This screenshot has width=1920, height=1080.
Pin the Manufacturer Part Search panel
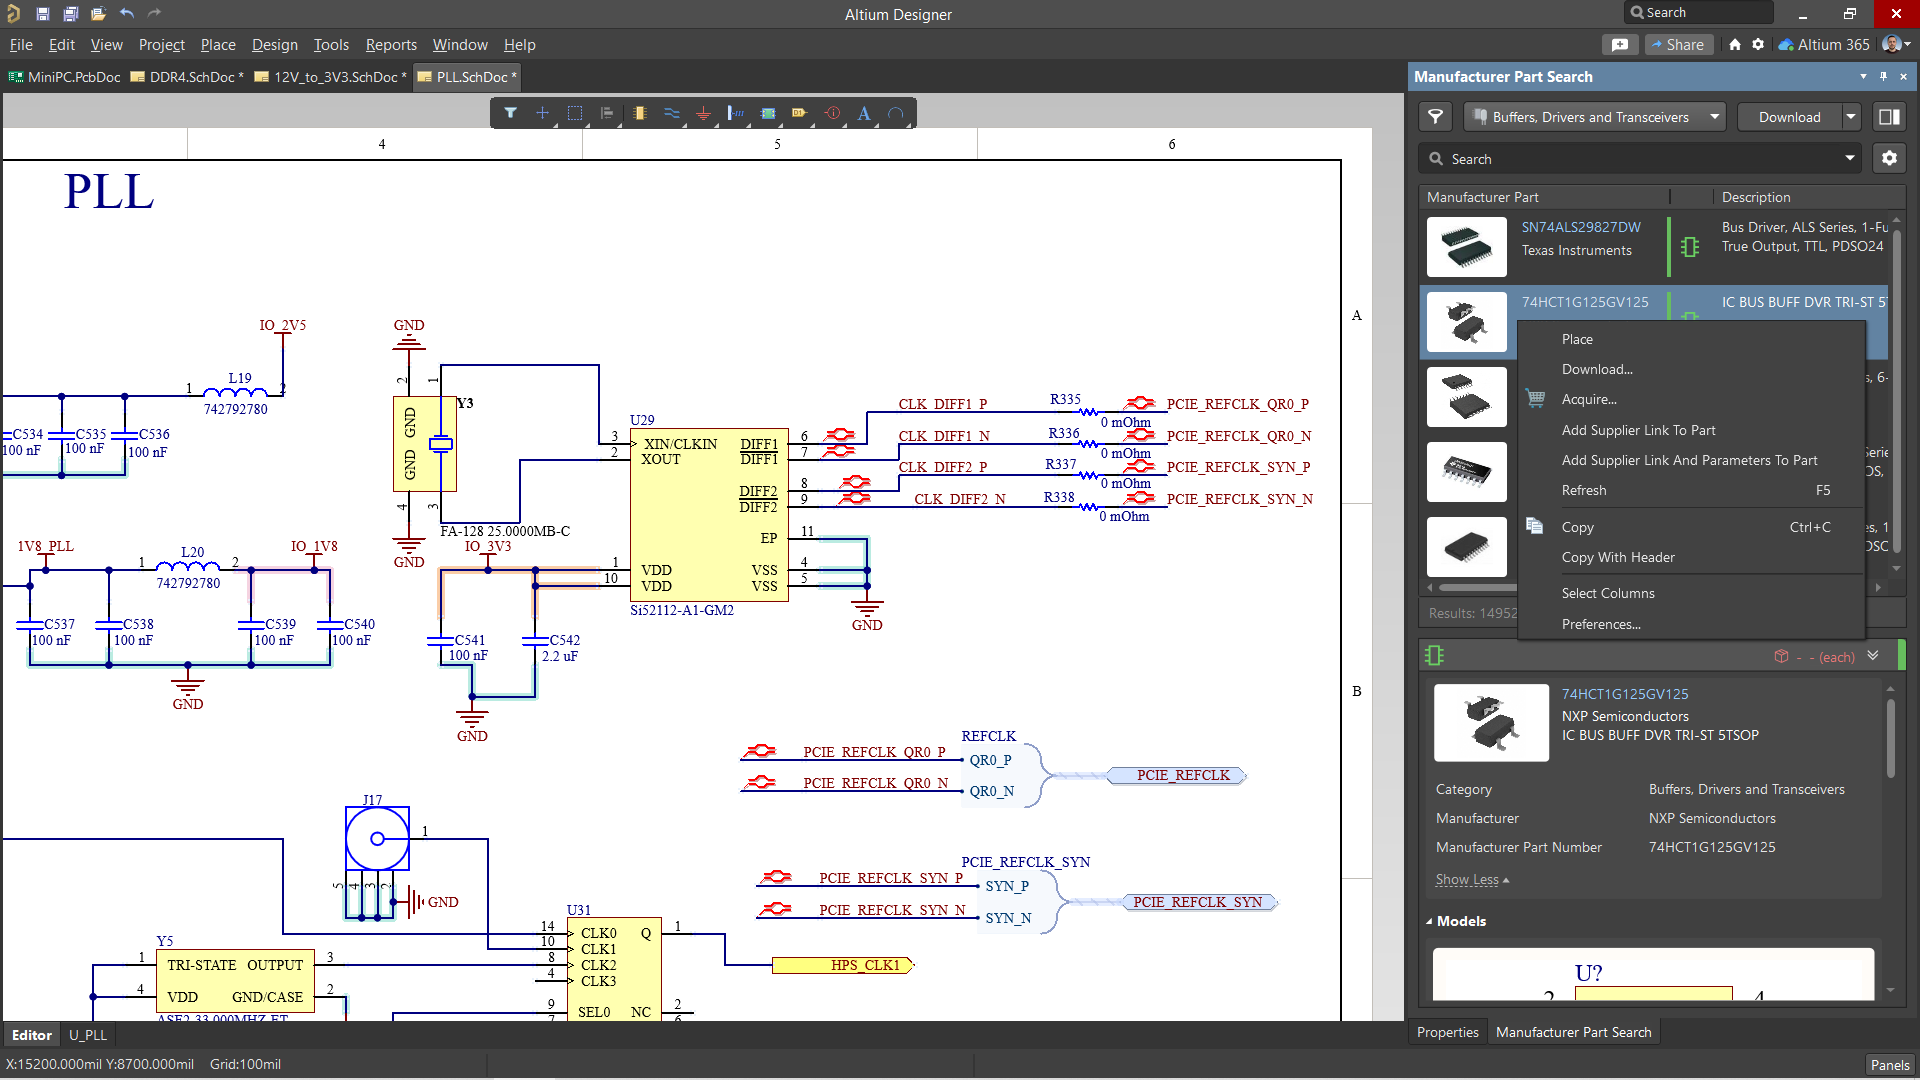click(1883, 76)
